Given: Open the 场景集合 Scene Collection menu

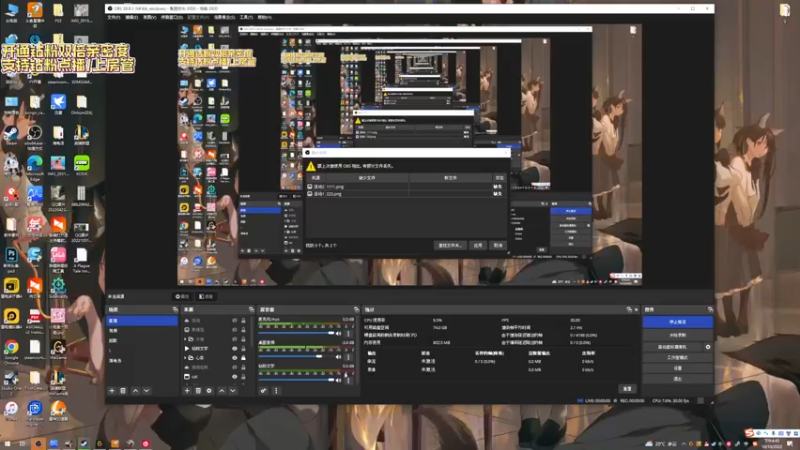Looking at the screenshot, I should click(224, 17).
